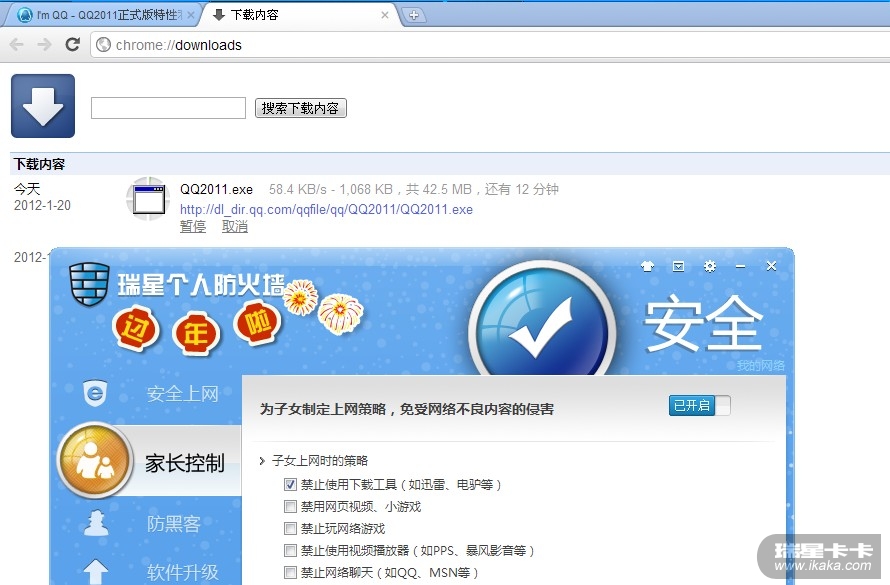Click the QQ2011.exe file name
The width and height of the screenshot is (890, 585).
216,189
